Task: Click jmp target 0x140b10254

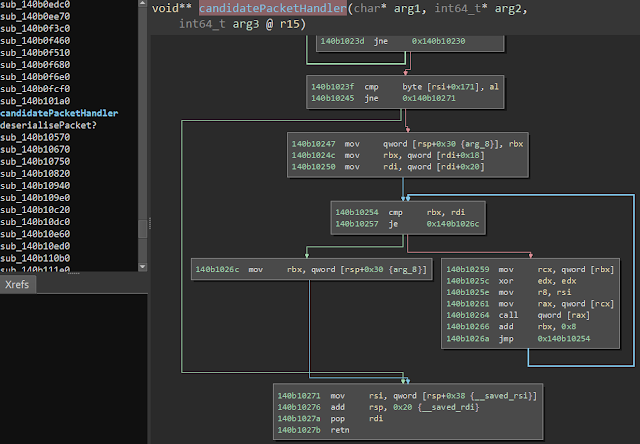Action: pos(564,339)
